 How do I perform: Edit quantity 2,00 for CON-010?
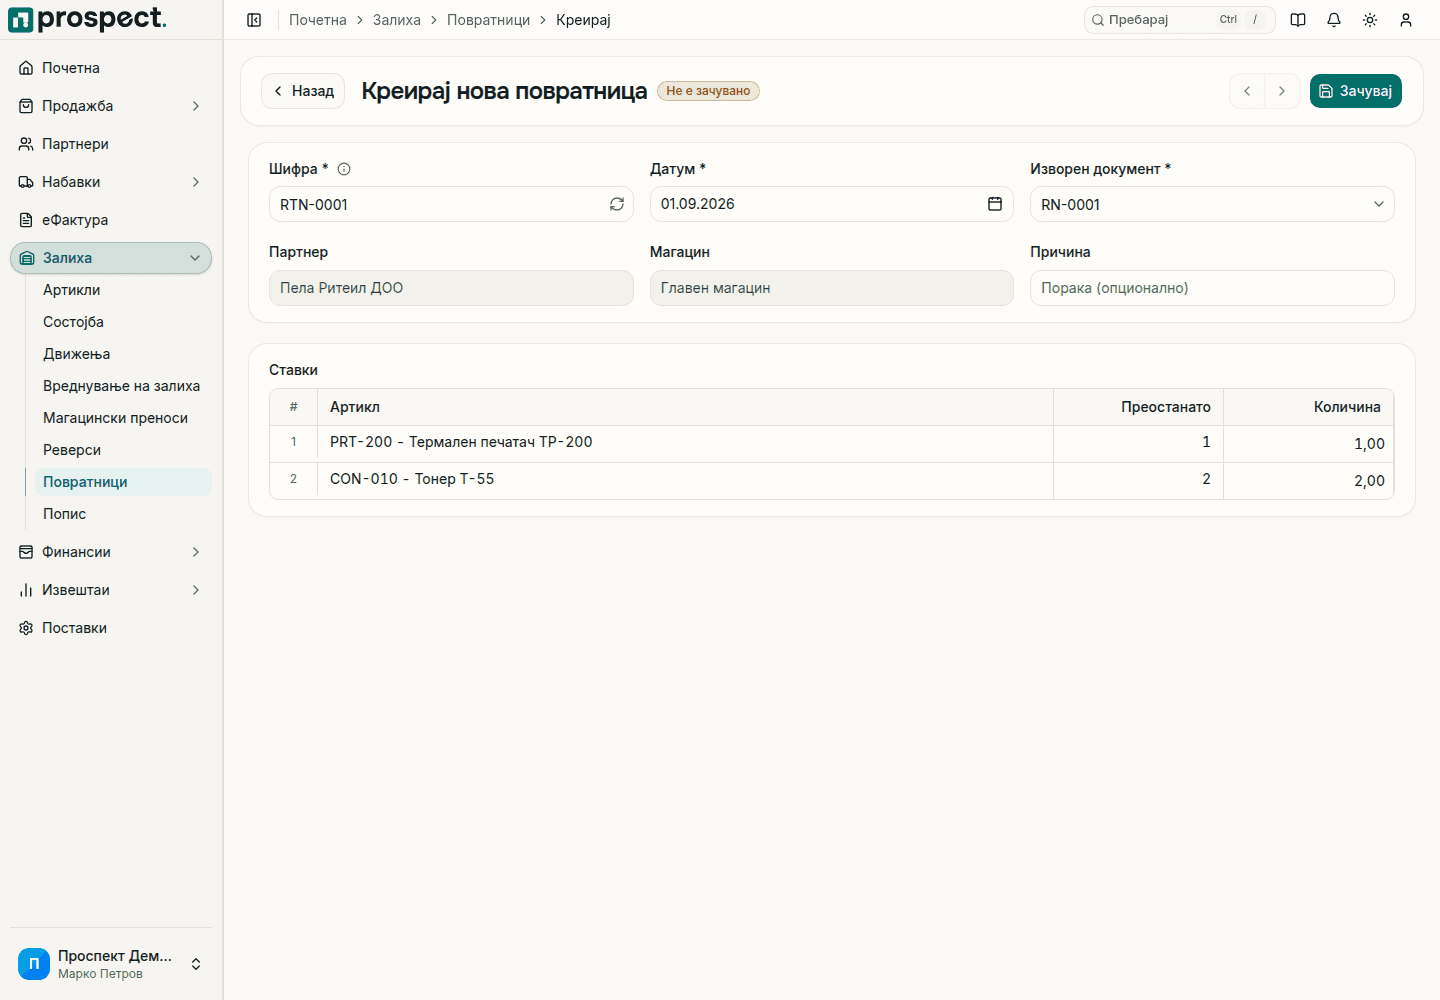(x=1309, y=481)
